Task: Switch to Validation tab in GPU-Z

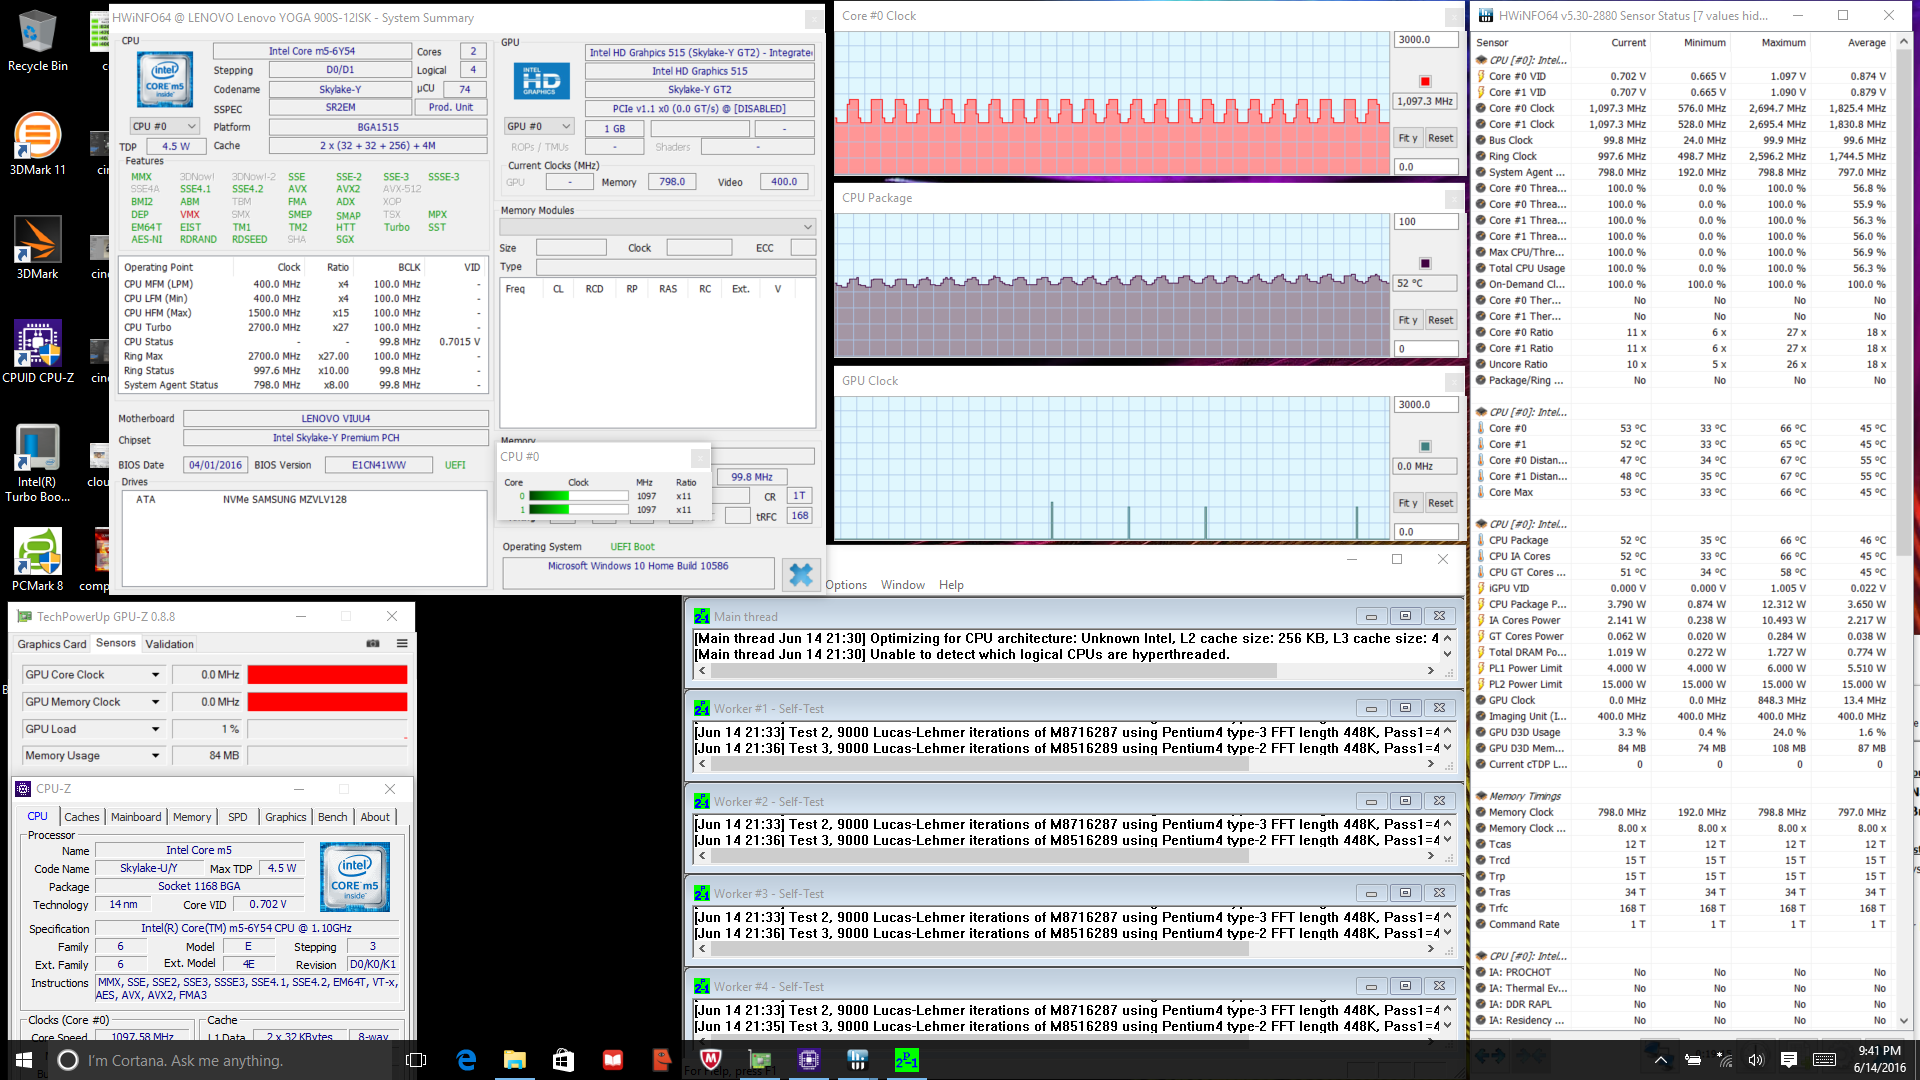Action: [169, 644]
